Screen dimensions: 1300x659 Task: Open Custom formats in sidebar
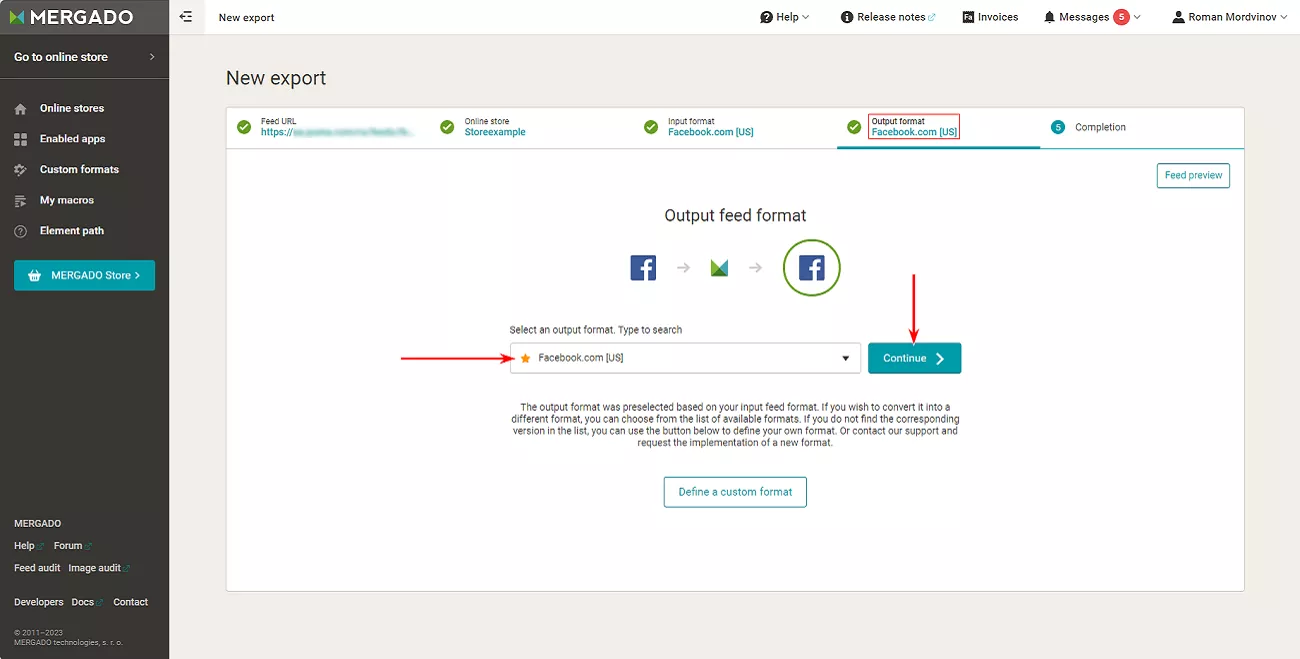pos(79,169)
